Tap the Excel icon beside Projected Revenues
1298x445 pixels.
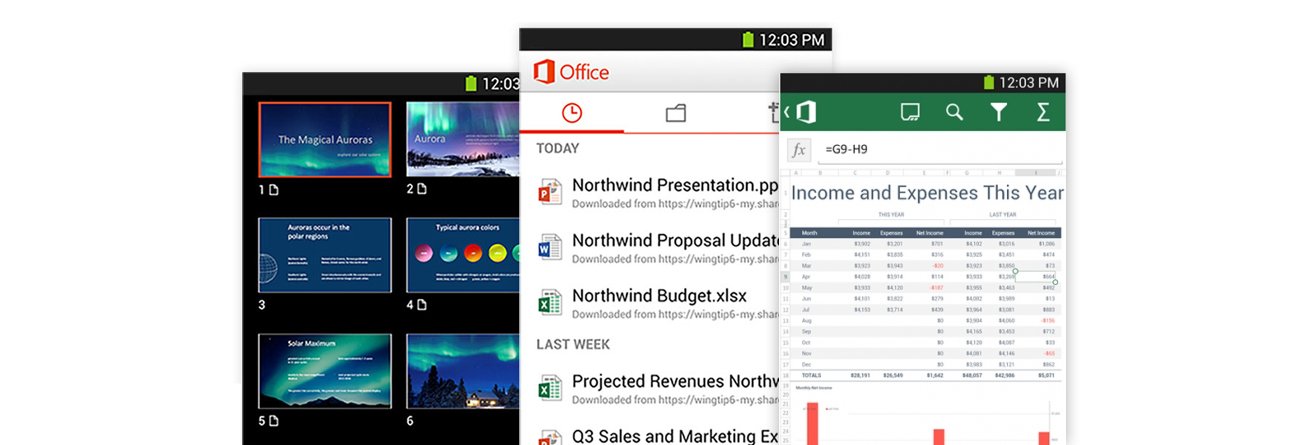(550, 388)
